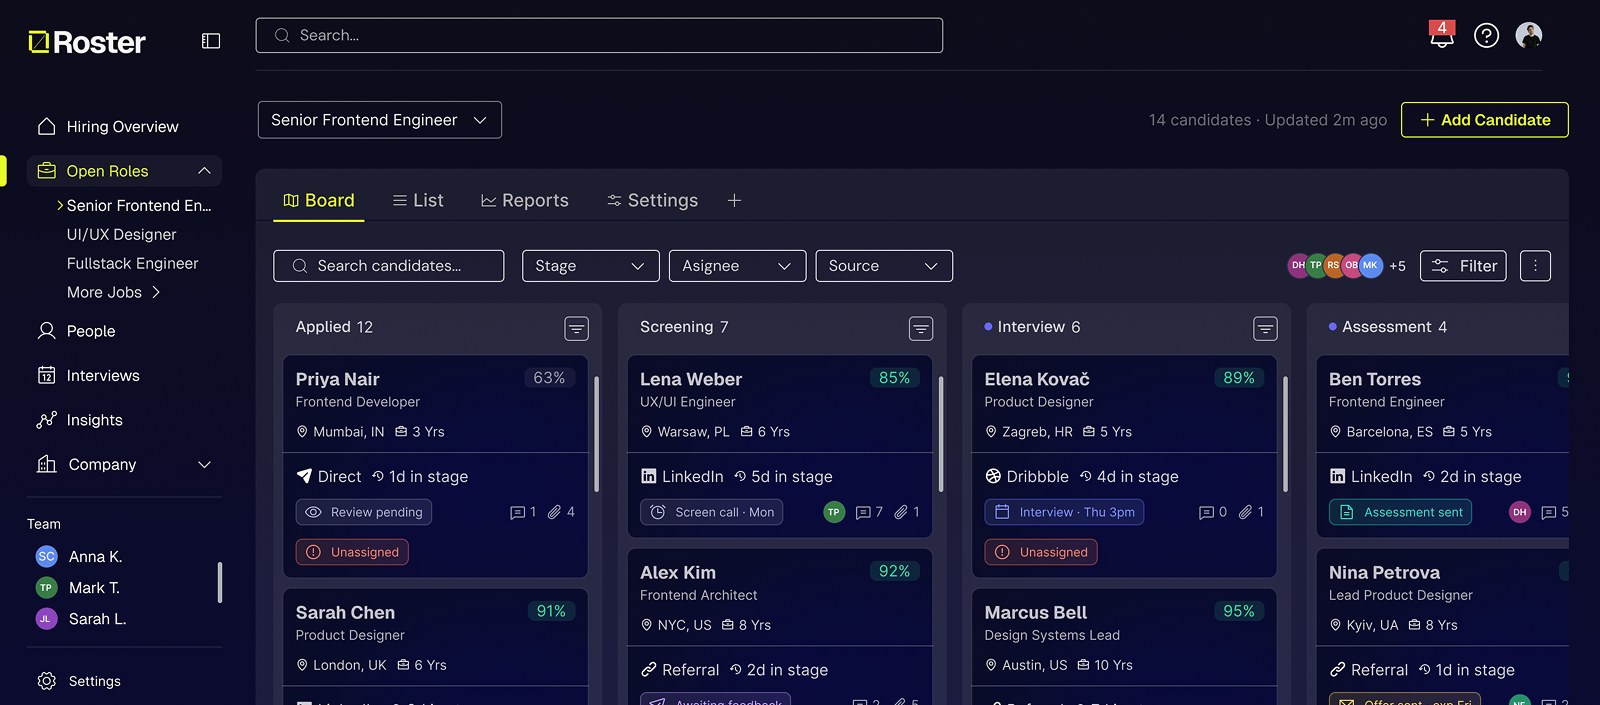Open the Stage filter dropdown
This screenshot has width=1600, height=705.
(x=591, y=266)
